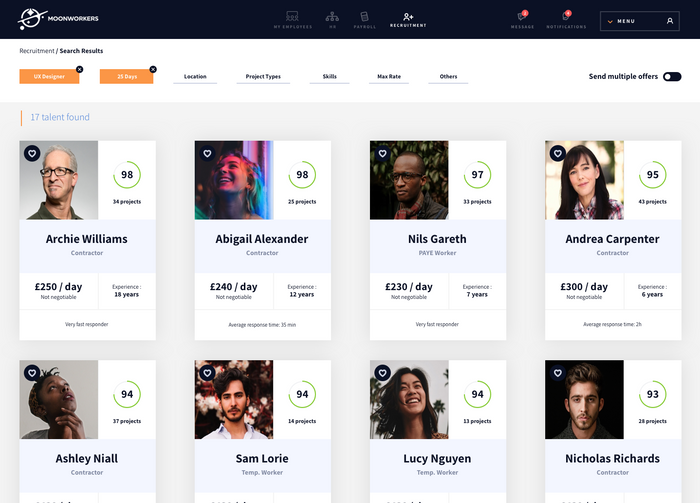The height and width of the screenshot is (503, 700).
Task: Remove the 25 Days filter chip
Action: tap(153, 69)
